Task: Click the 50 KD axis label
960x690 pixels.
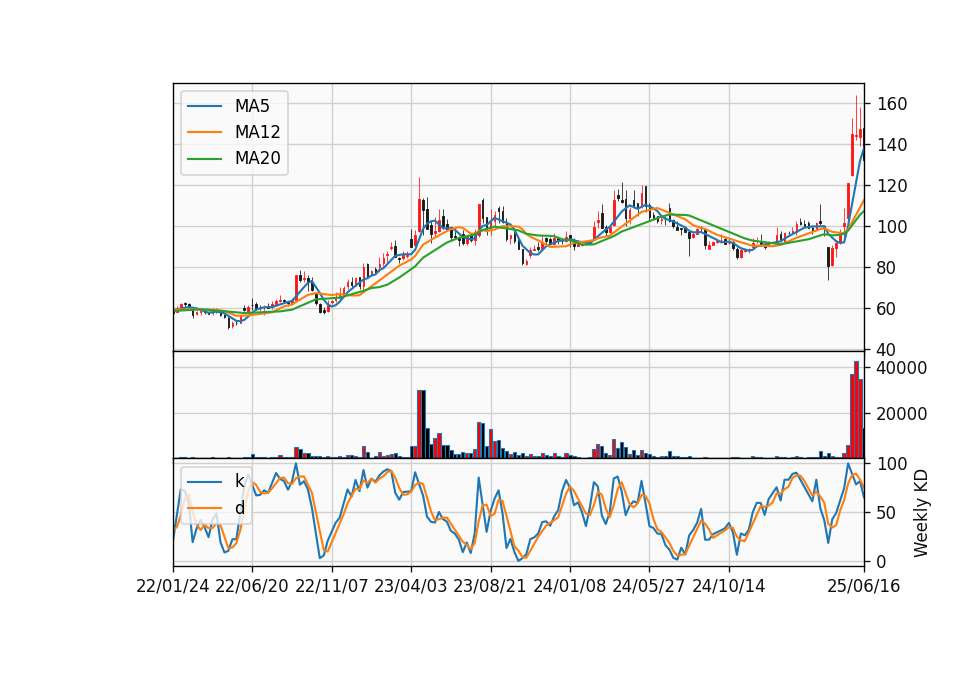Action: click(x=887, y=513)
